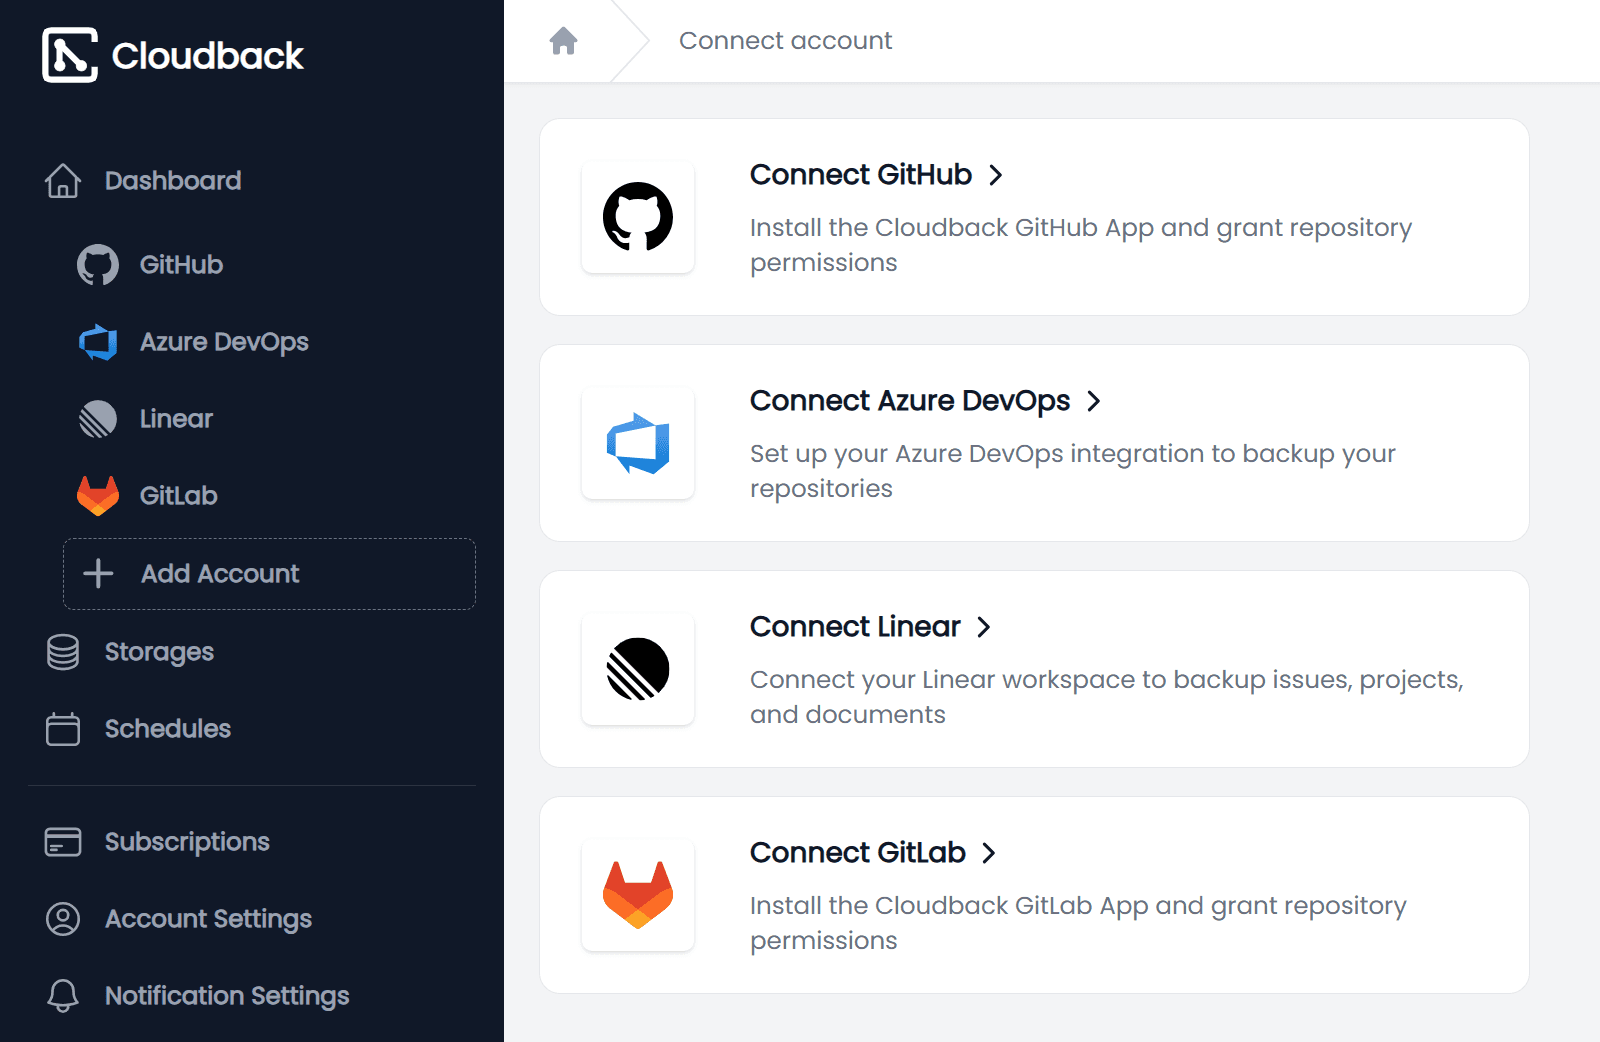Click the Storages database icon
The width and height of the screenshot is (1600, 1042).
click(63, 652)
